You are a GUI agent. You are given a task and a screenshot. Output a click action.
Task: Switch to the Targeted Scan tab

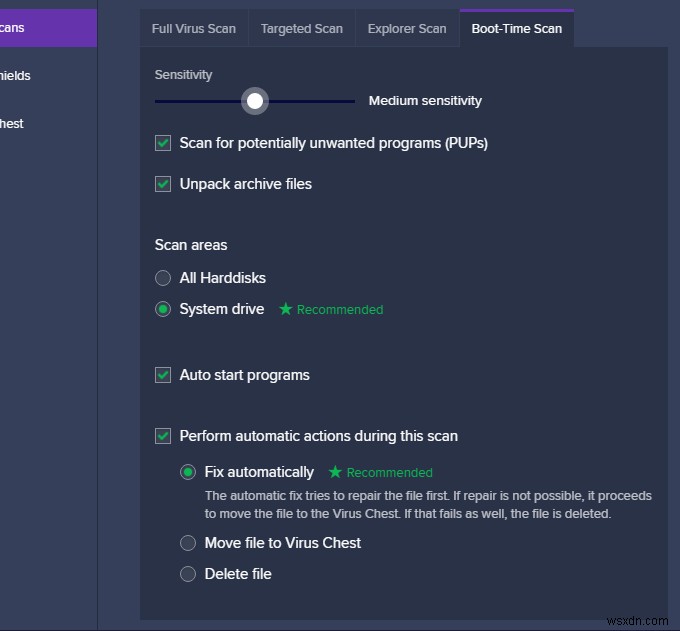pyautogui.click(x=300, y=28)
